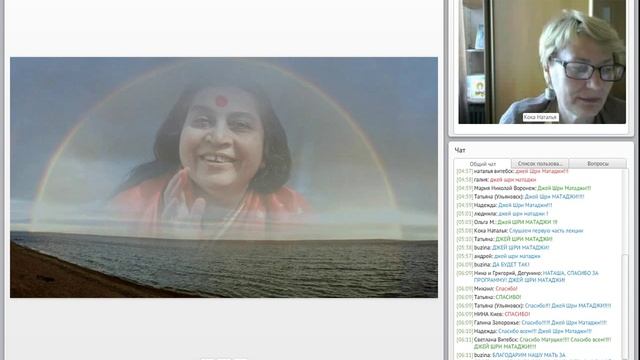Select Нина и Григорий, Дегунино message

527,277
